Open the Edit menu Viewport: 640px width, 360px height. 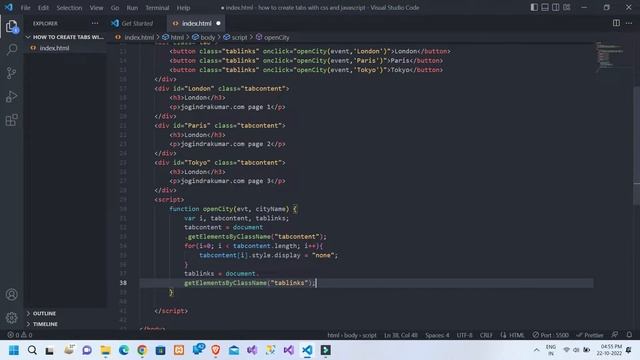tap(43, 8)
